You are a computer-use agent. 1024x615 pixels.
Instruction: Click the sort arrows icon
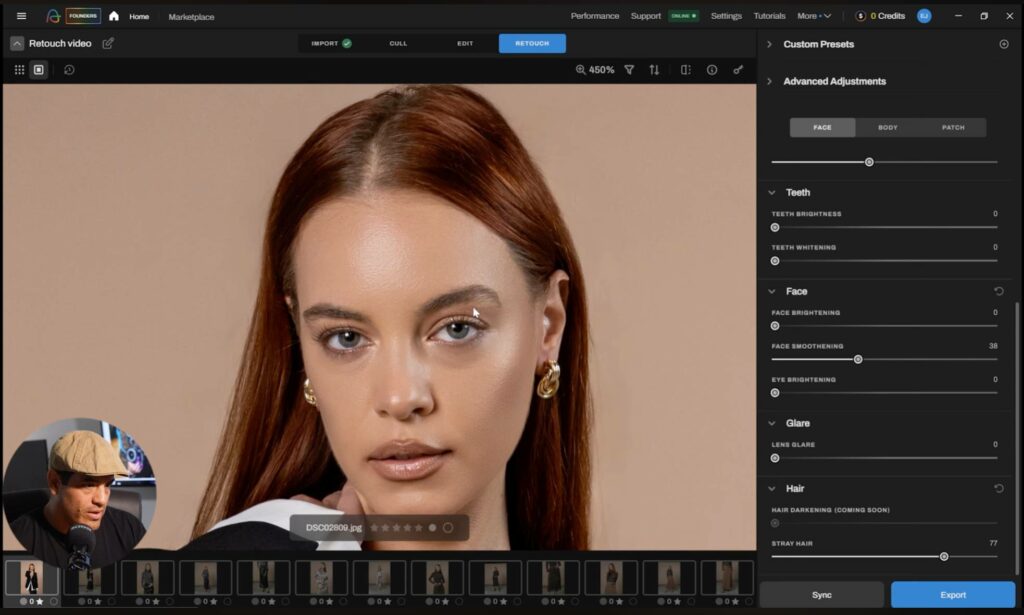coord(655,71)
